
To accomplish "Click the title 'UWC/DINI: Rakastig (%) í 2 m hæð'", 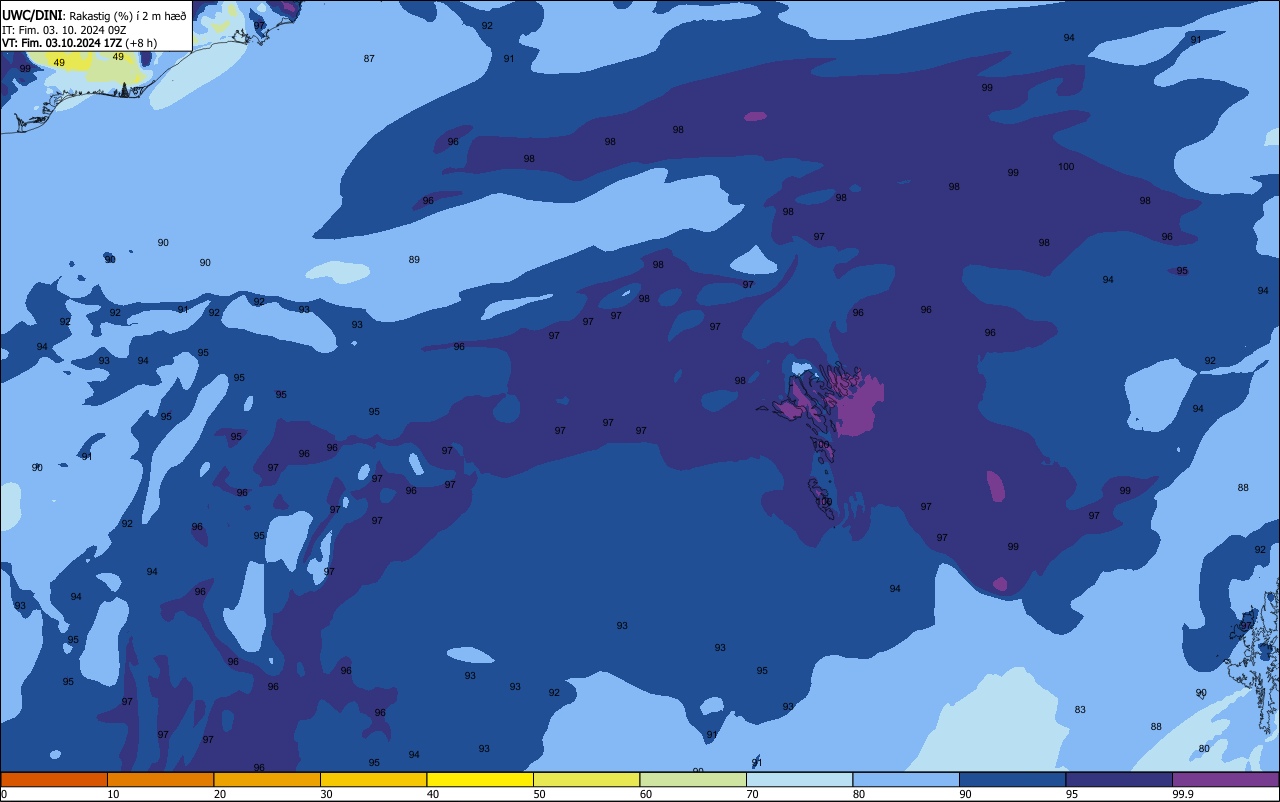I will 94,15.
